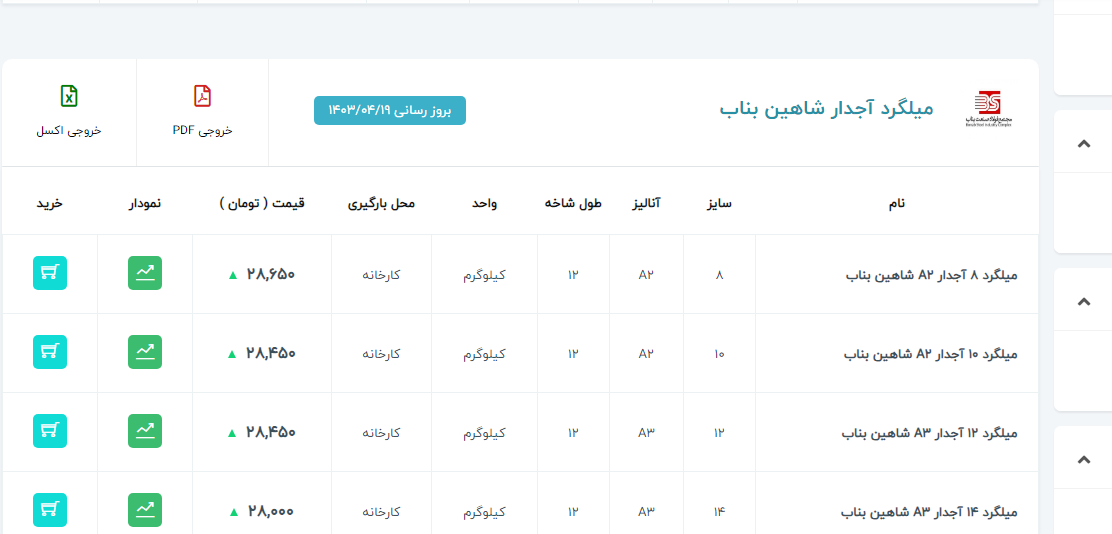Image resolution: width=1112 pixels, height=534 pixels.
Task: Add میلگرد ۱۰ آجدار A2 to cart
Action: pos(50,352)
